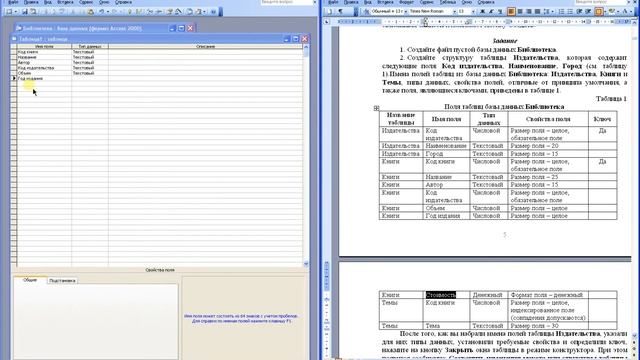Click the tab stop selector left of Word ruler

click(327, 22)
